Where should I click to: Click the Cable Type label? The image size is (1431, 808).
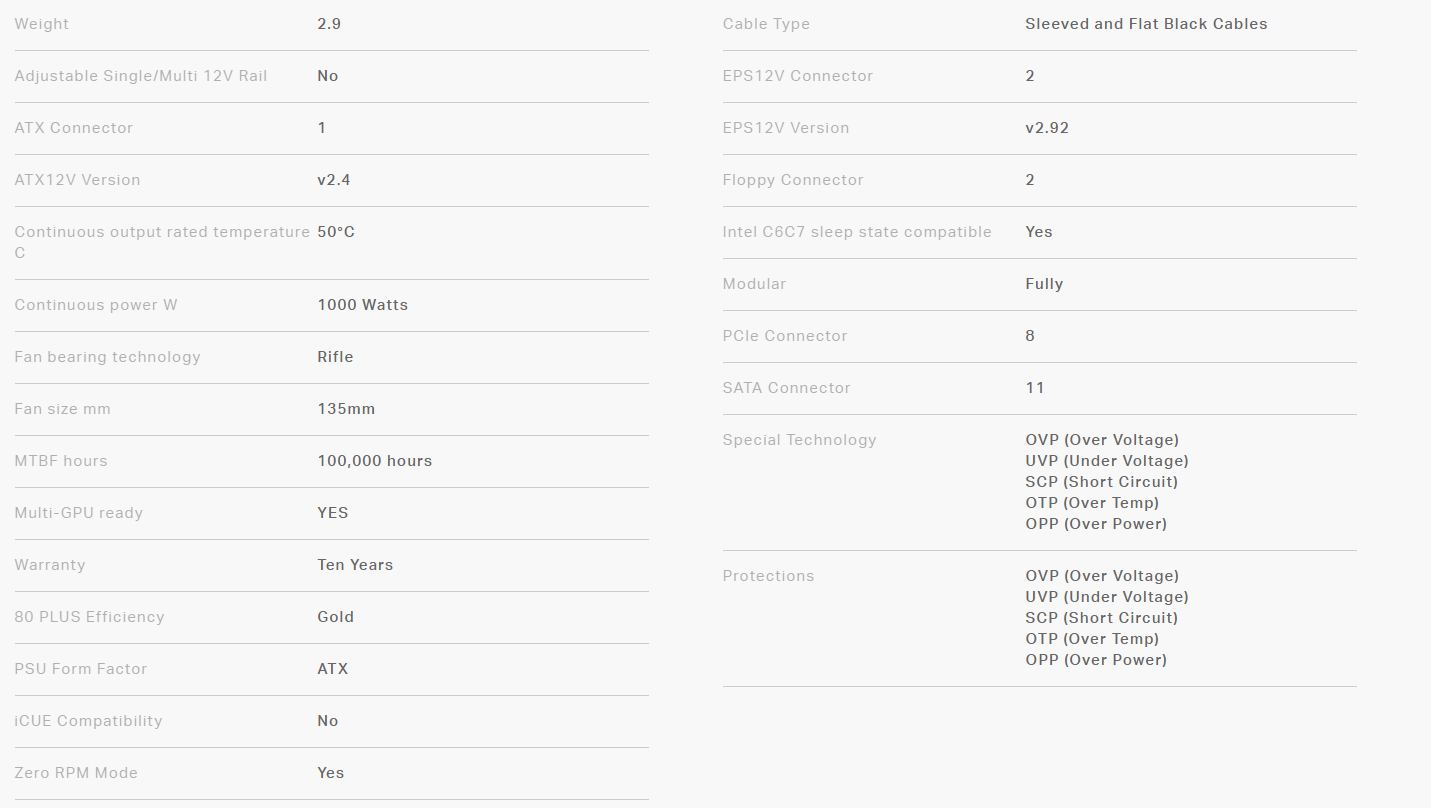pos(766,24)
